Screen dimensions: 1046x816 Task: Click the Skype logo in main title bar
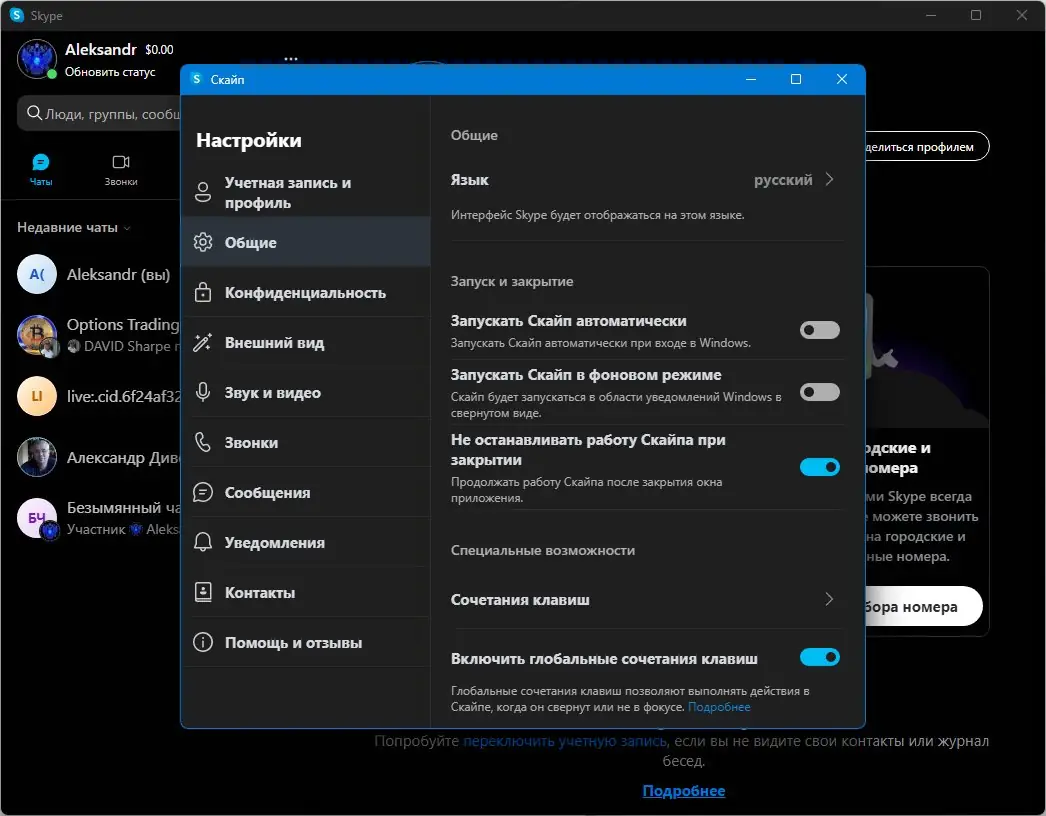point(17,15)
